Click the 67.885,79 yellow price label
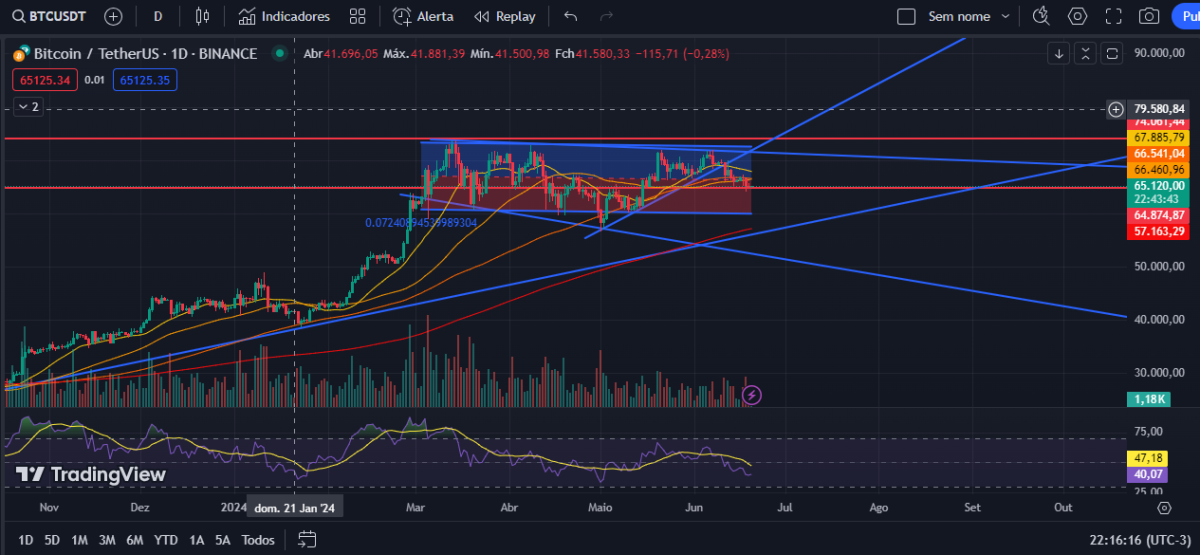This screenshot has height=555, width=1200. [1159, 137]
